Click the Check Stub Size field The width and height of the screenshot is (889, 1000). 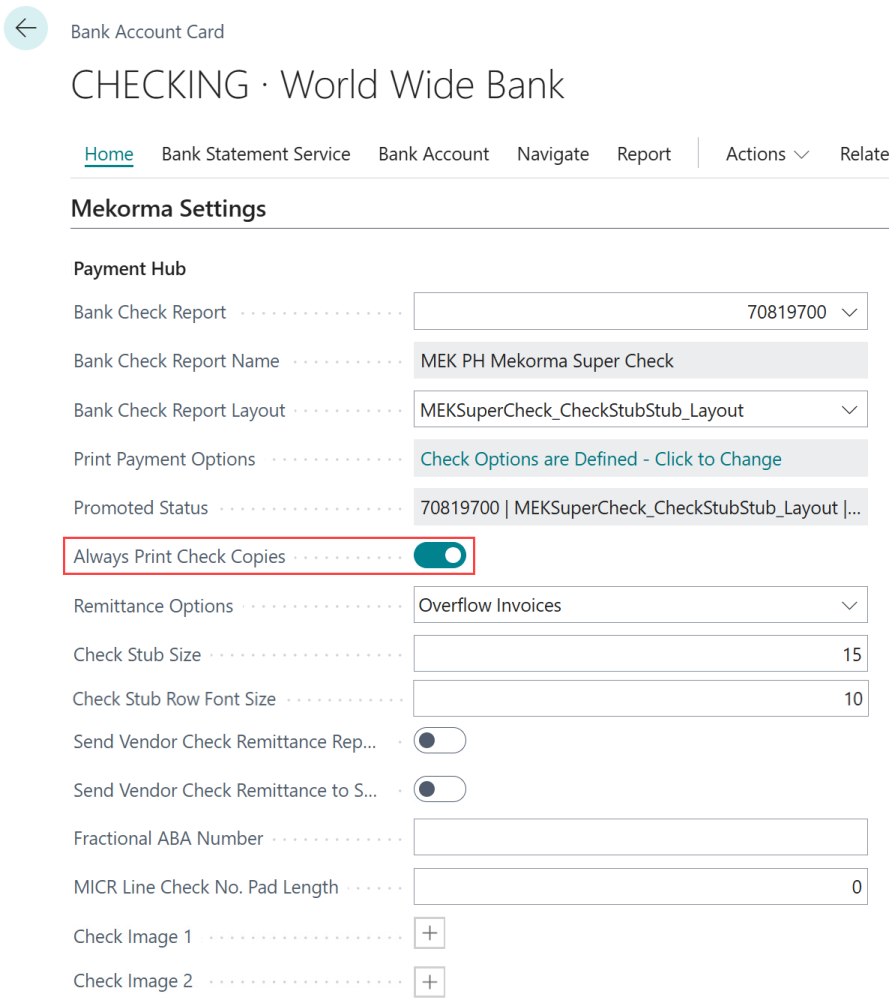click(640, 654)
